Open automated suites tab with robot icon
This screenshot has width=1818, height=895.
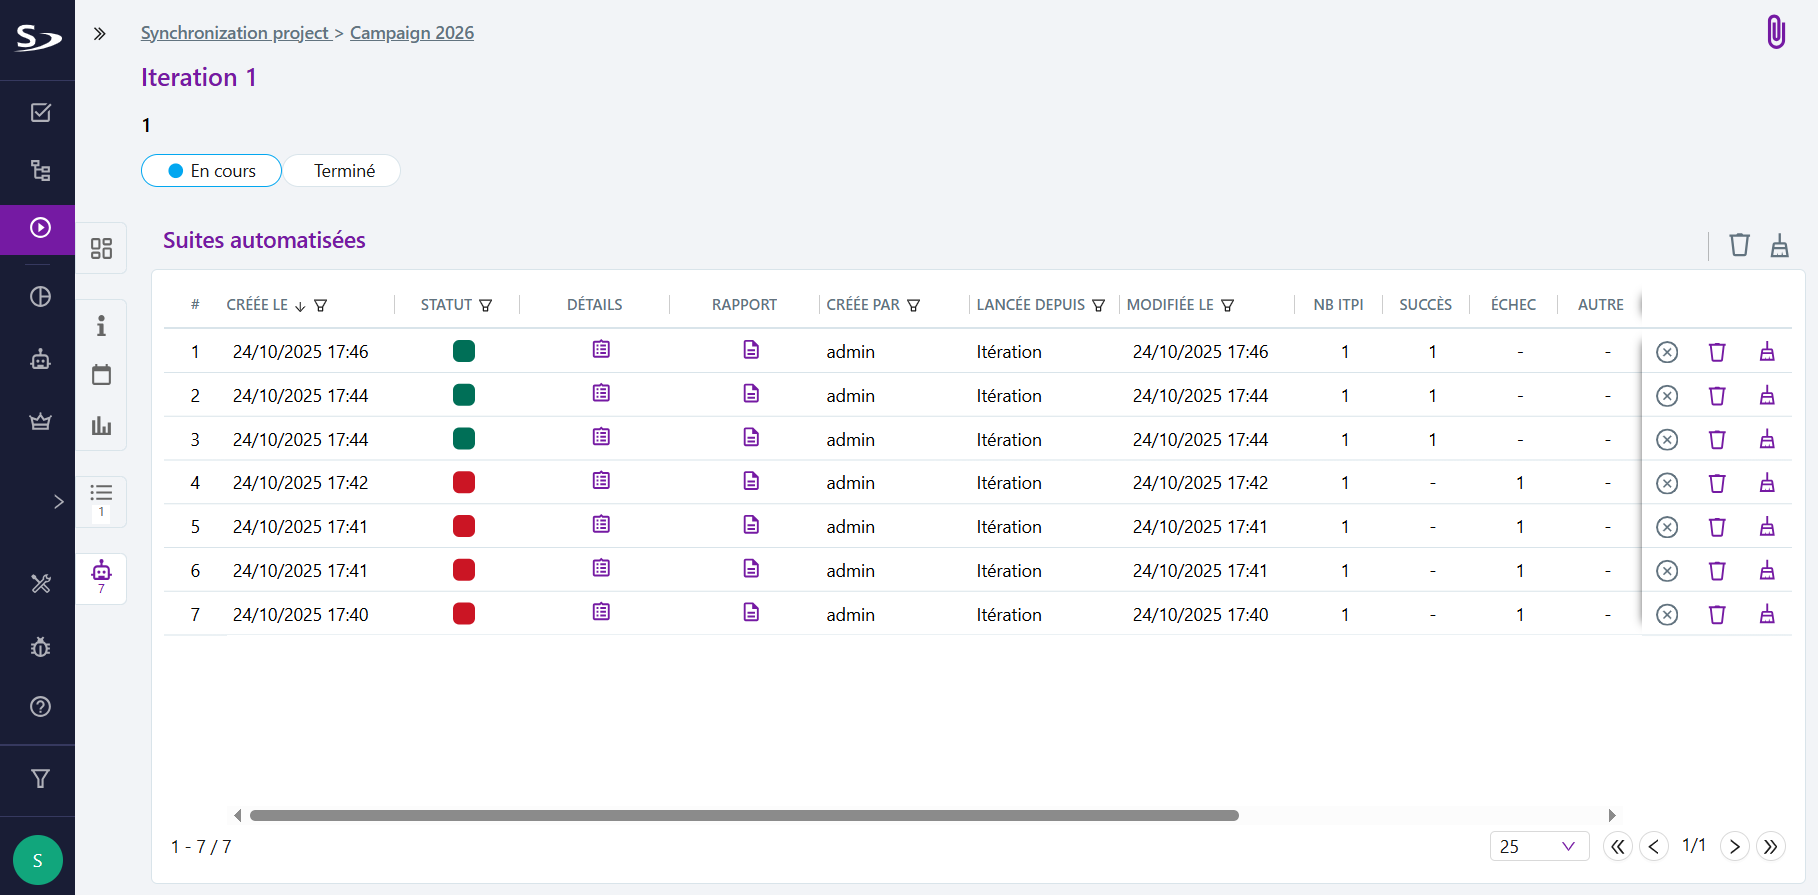pos(101,576)
